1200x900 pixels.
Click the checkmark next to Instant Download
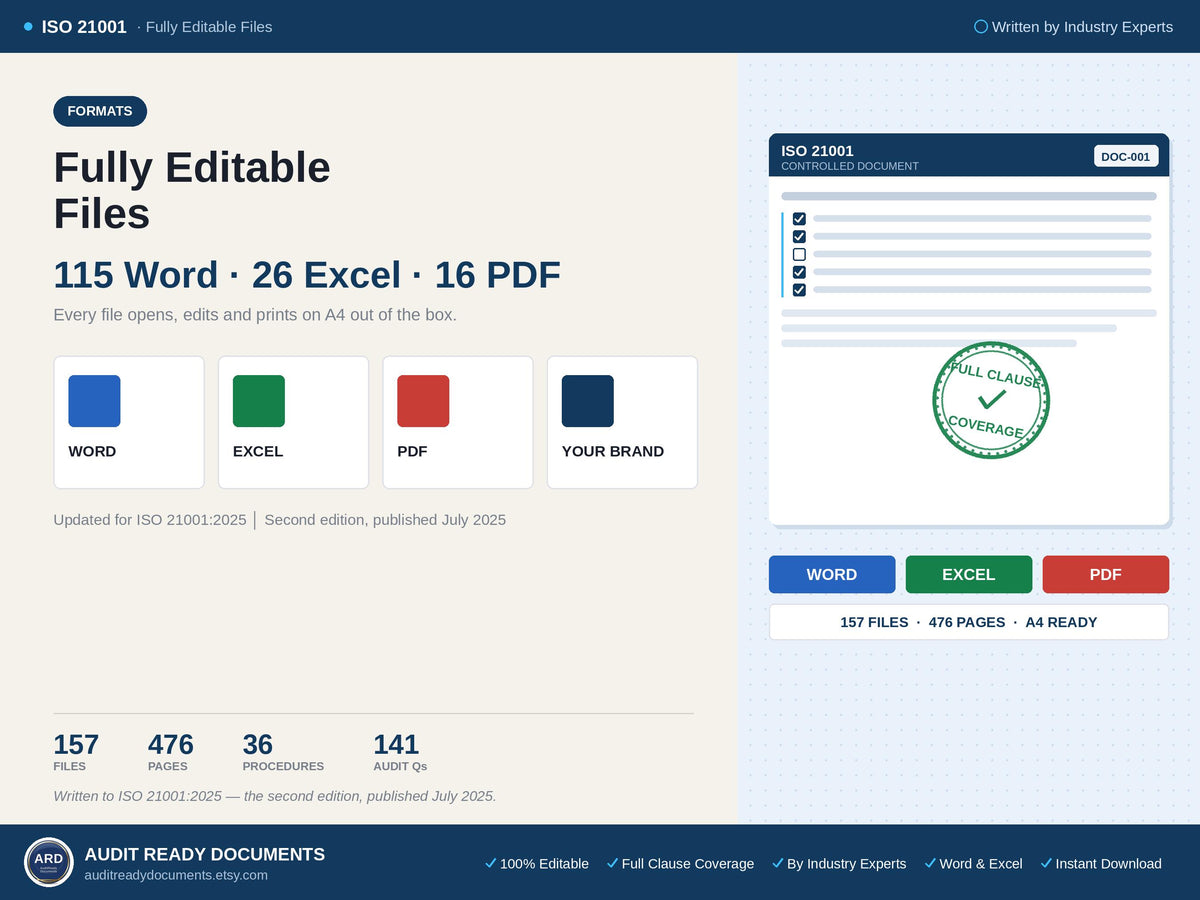1046,863
